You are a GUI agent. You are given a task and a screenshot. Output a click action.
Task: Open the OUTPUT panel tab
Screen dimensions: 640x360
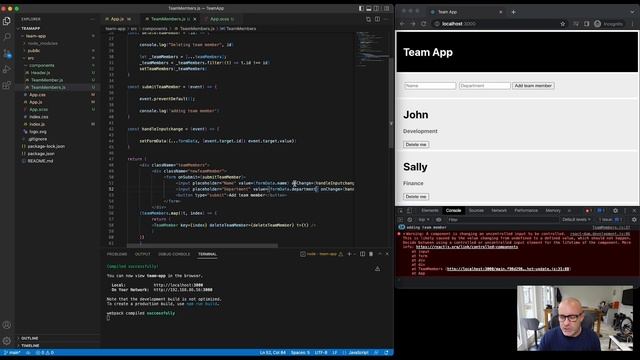coord(142,254)
